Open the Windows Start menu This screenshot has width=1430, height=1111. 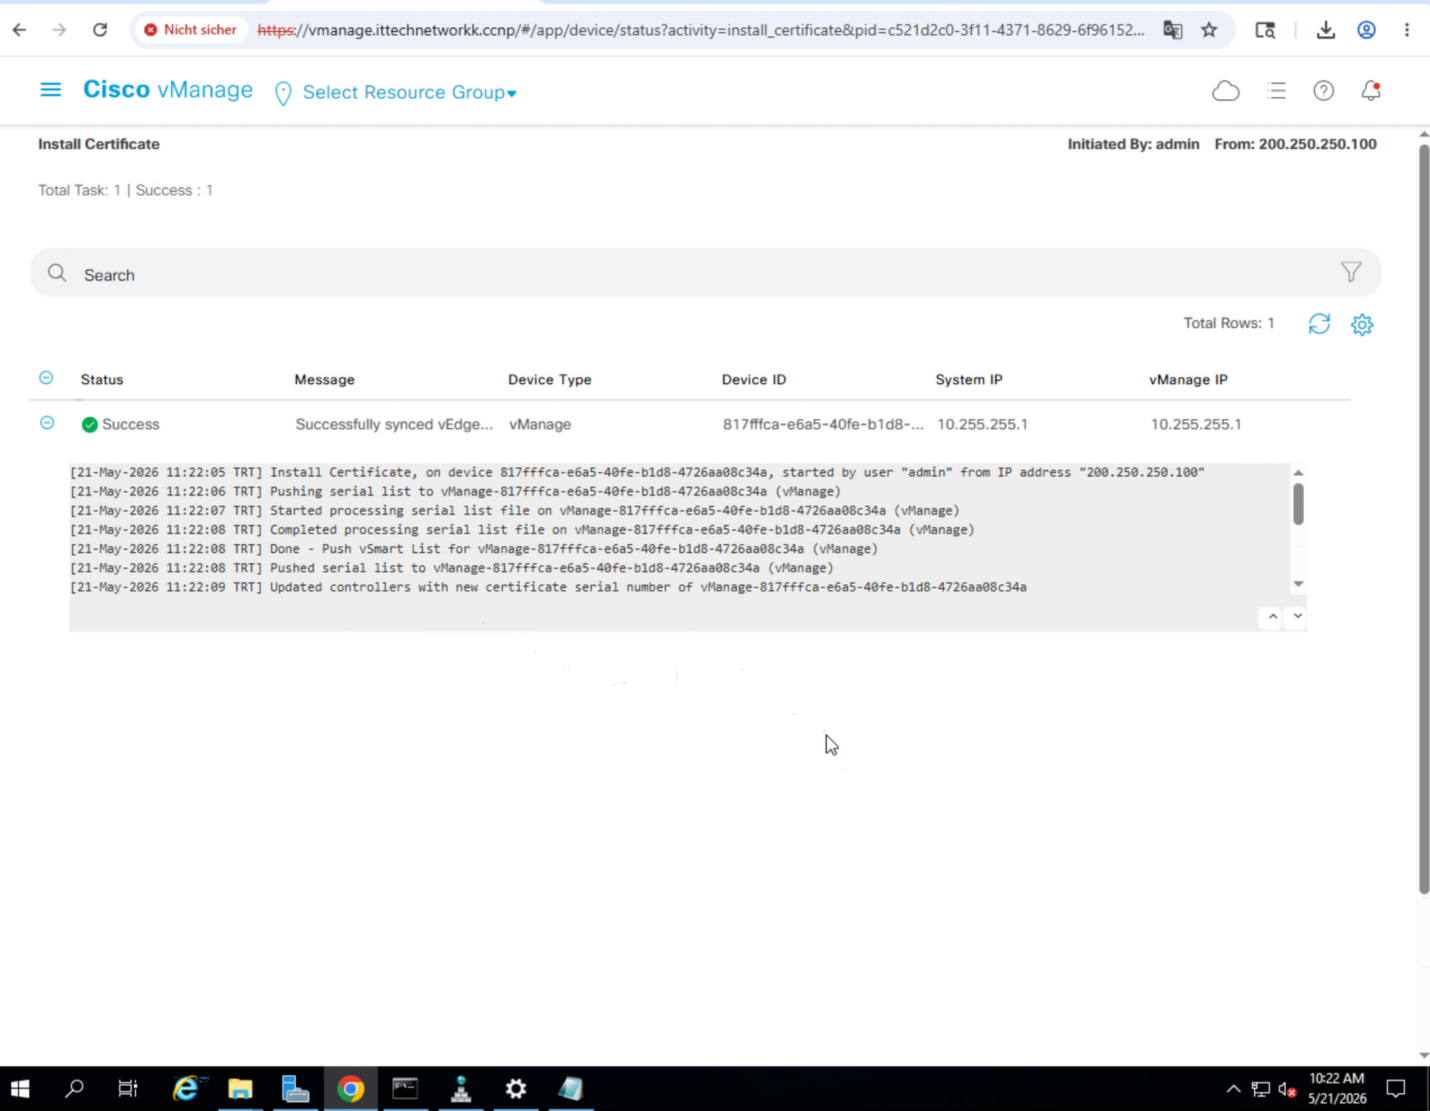point(20,1088)
